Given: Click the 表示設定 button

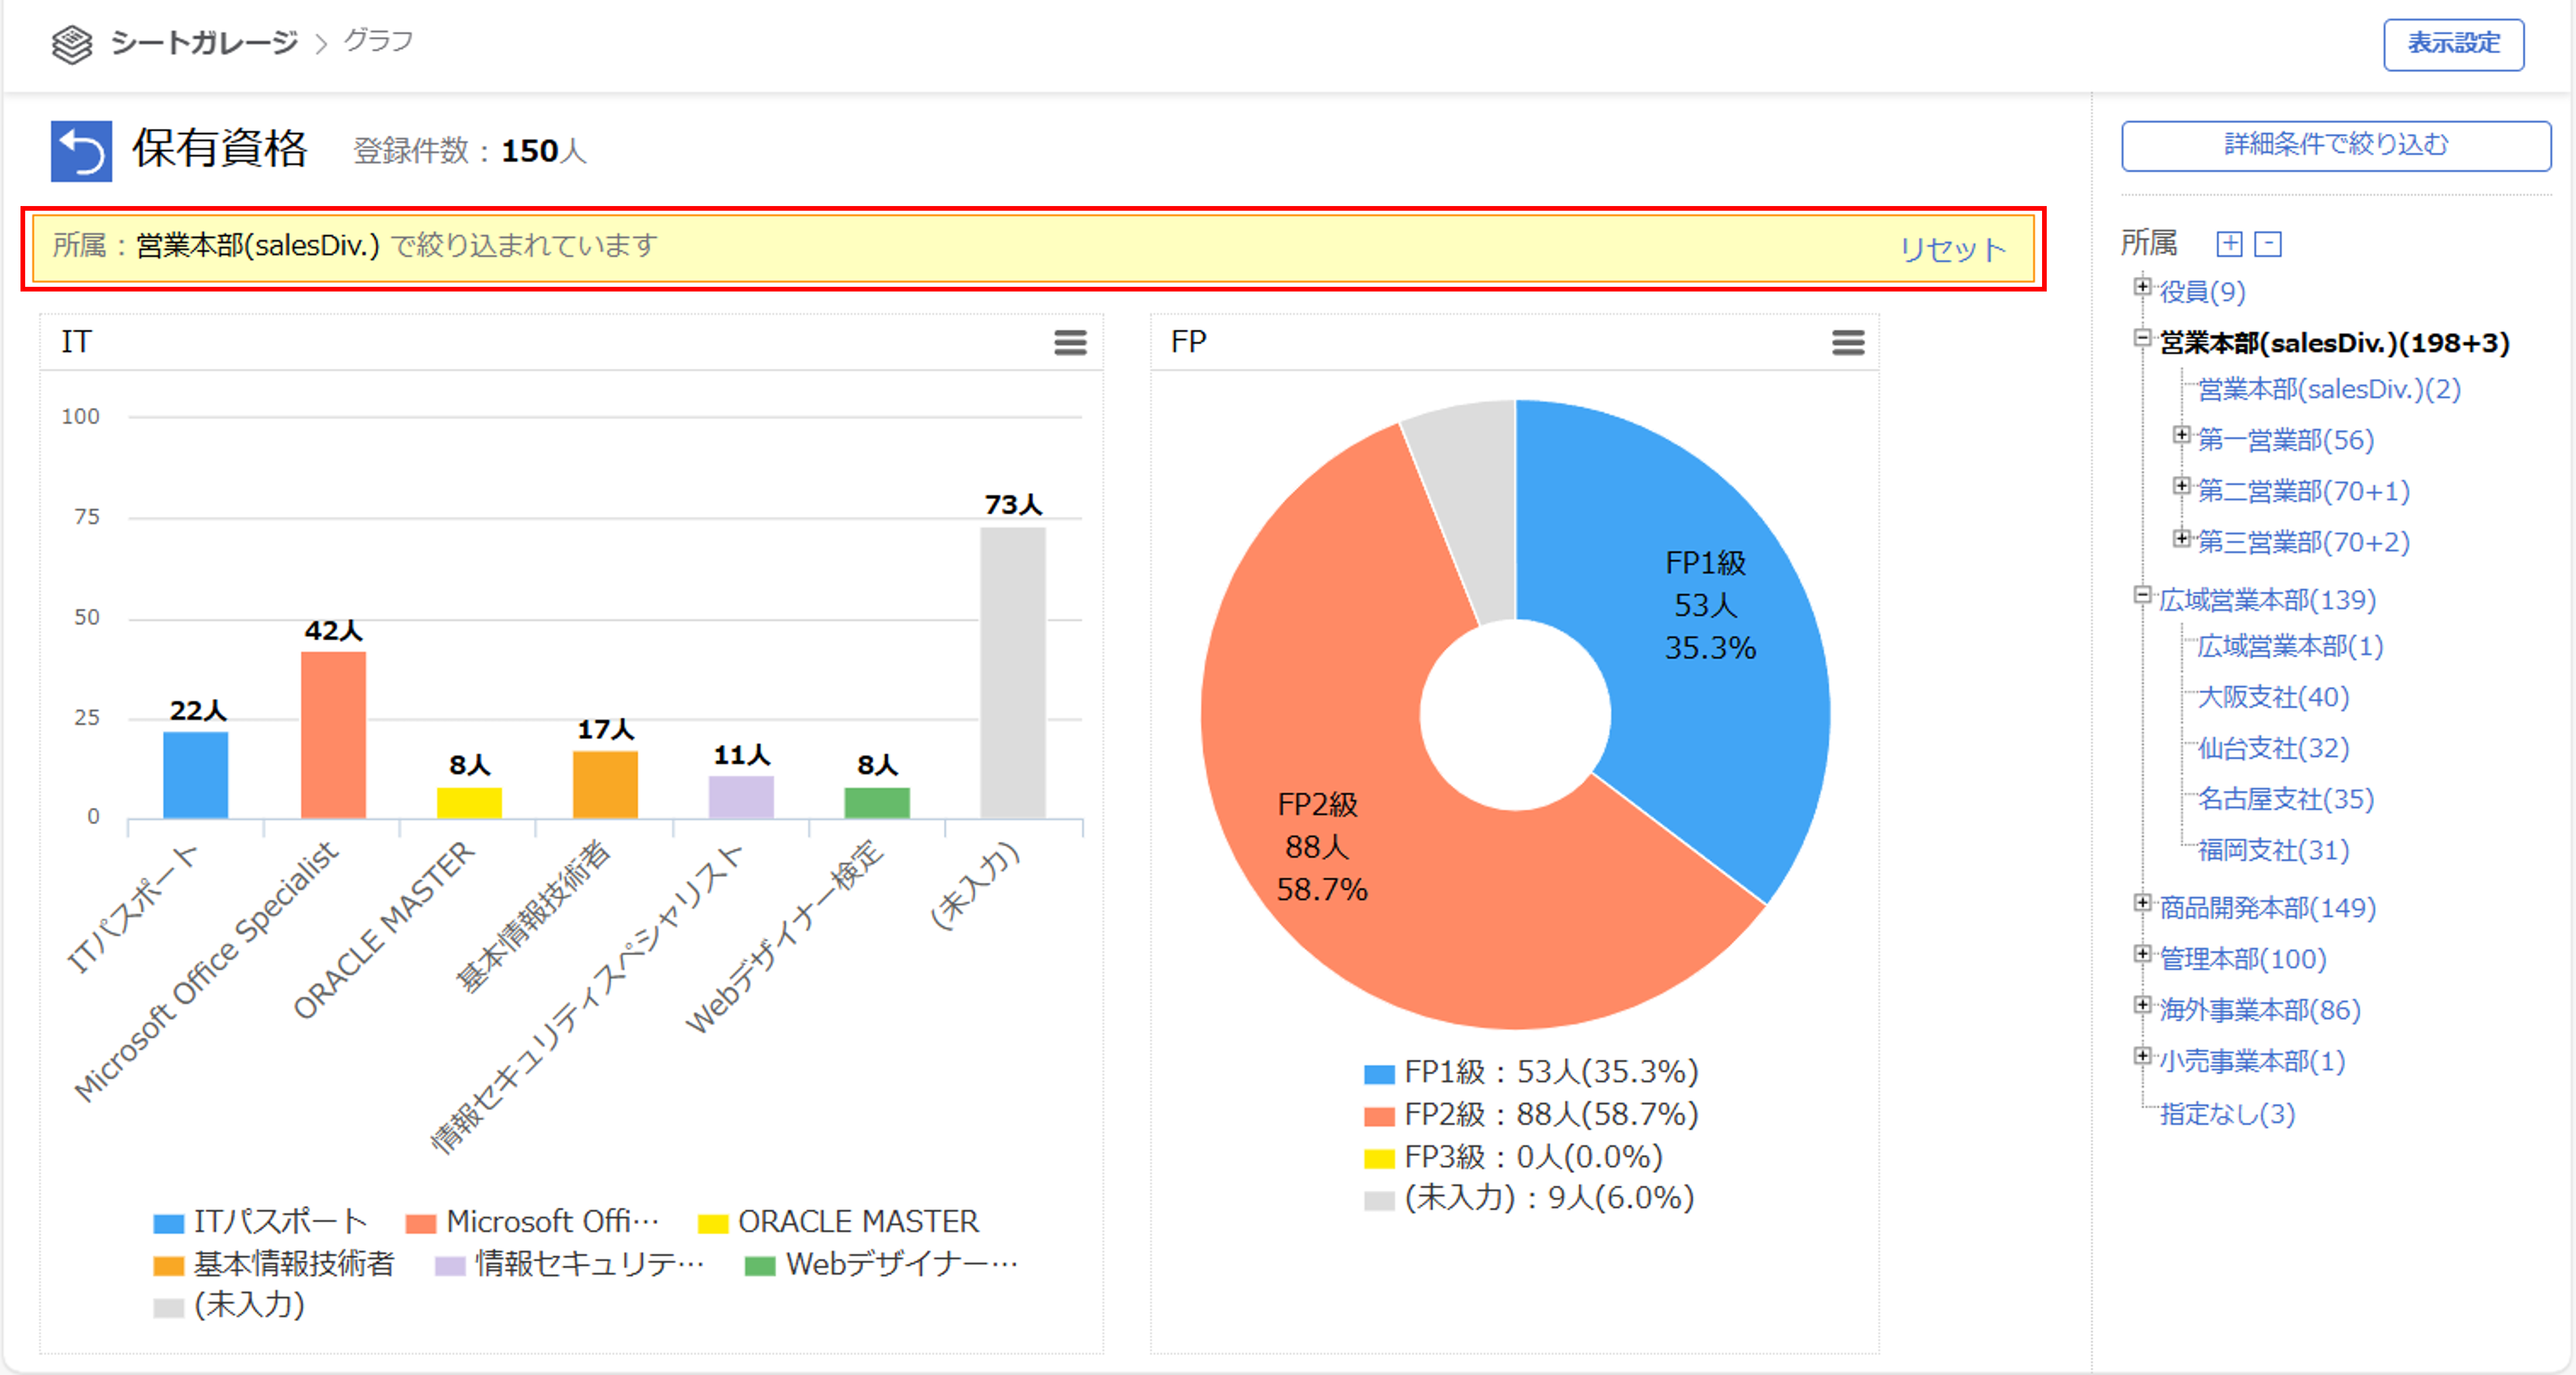Looking at the screenshot, I should (2452, 44).
